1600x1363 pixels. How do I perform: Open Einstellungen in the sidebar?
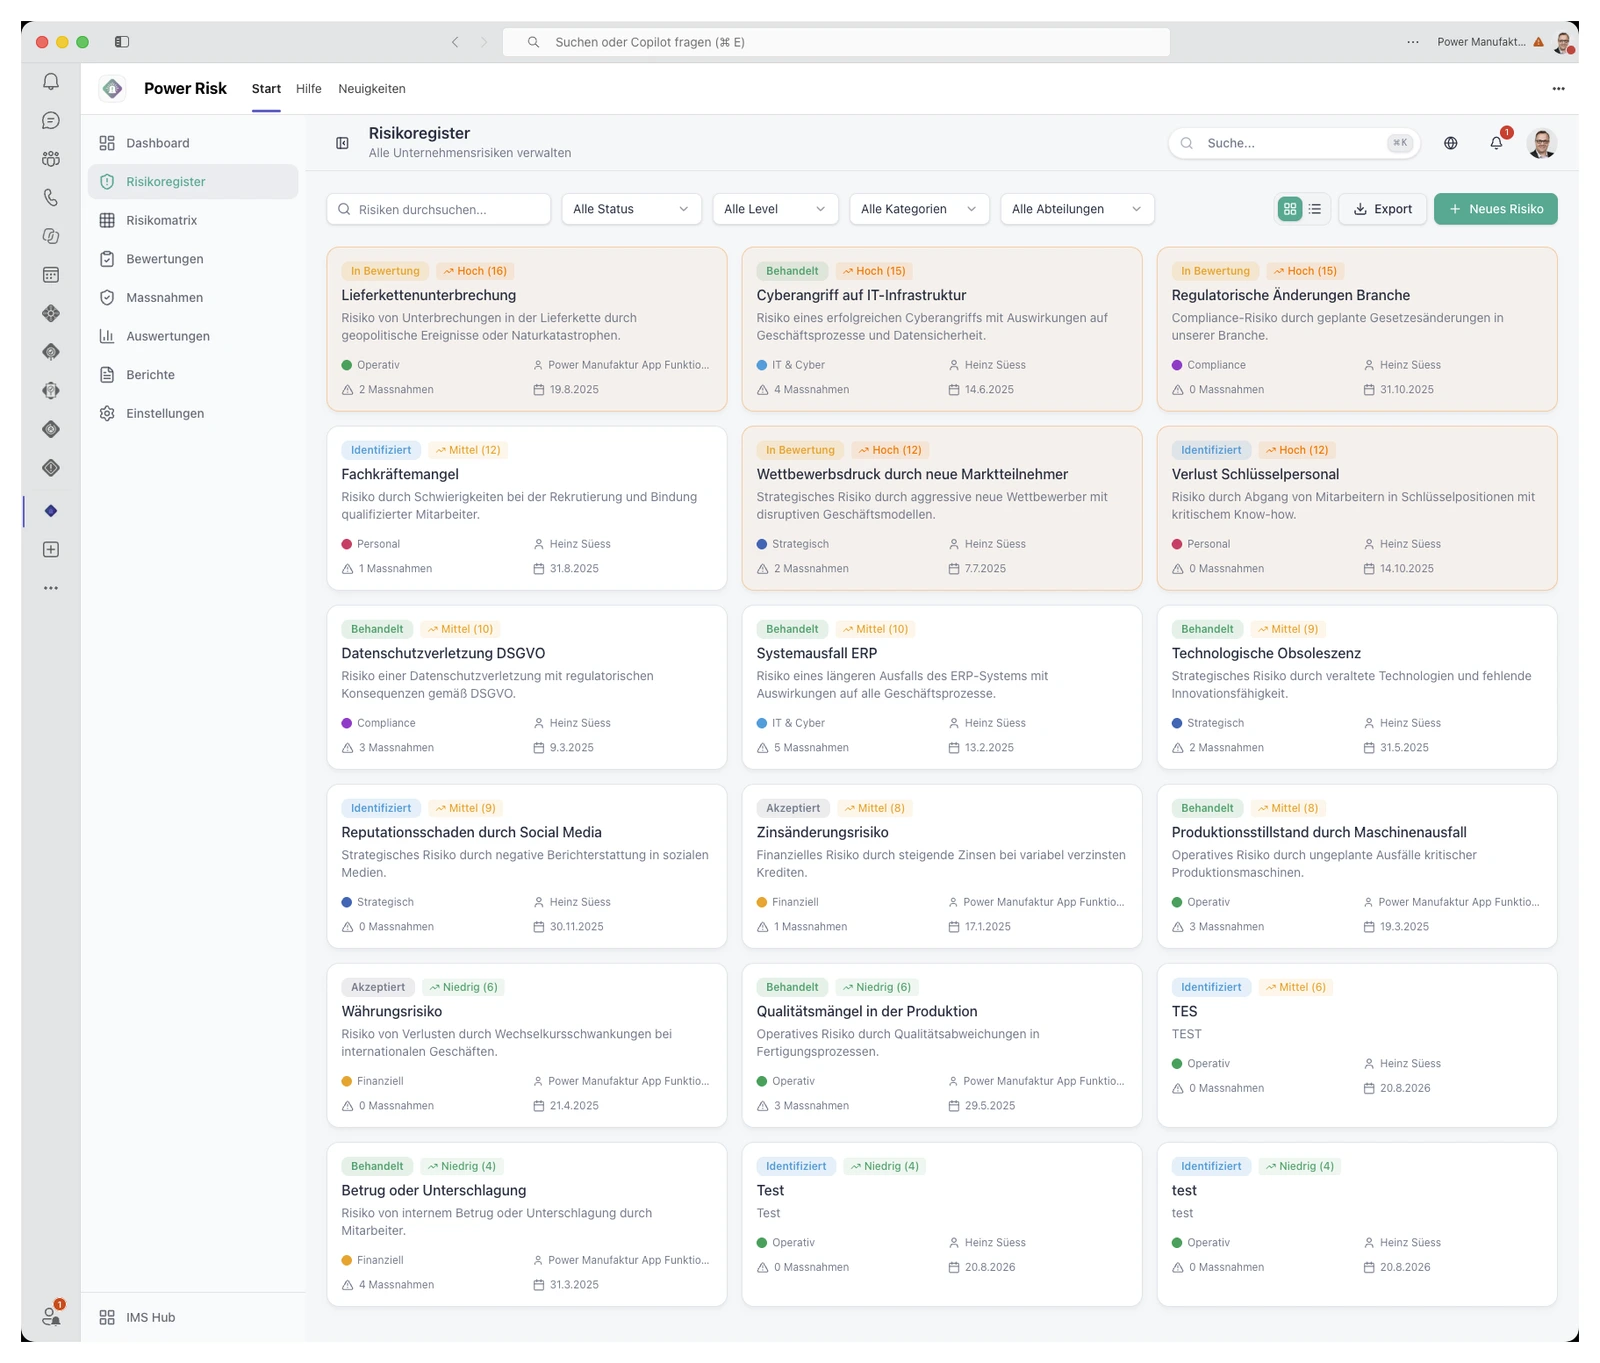(x=193, y=413)
